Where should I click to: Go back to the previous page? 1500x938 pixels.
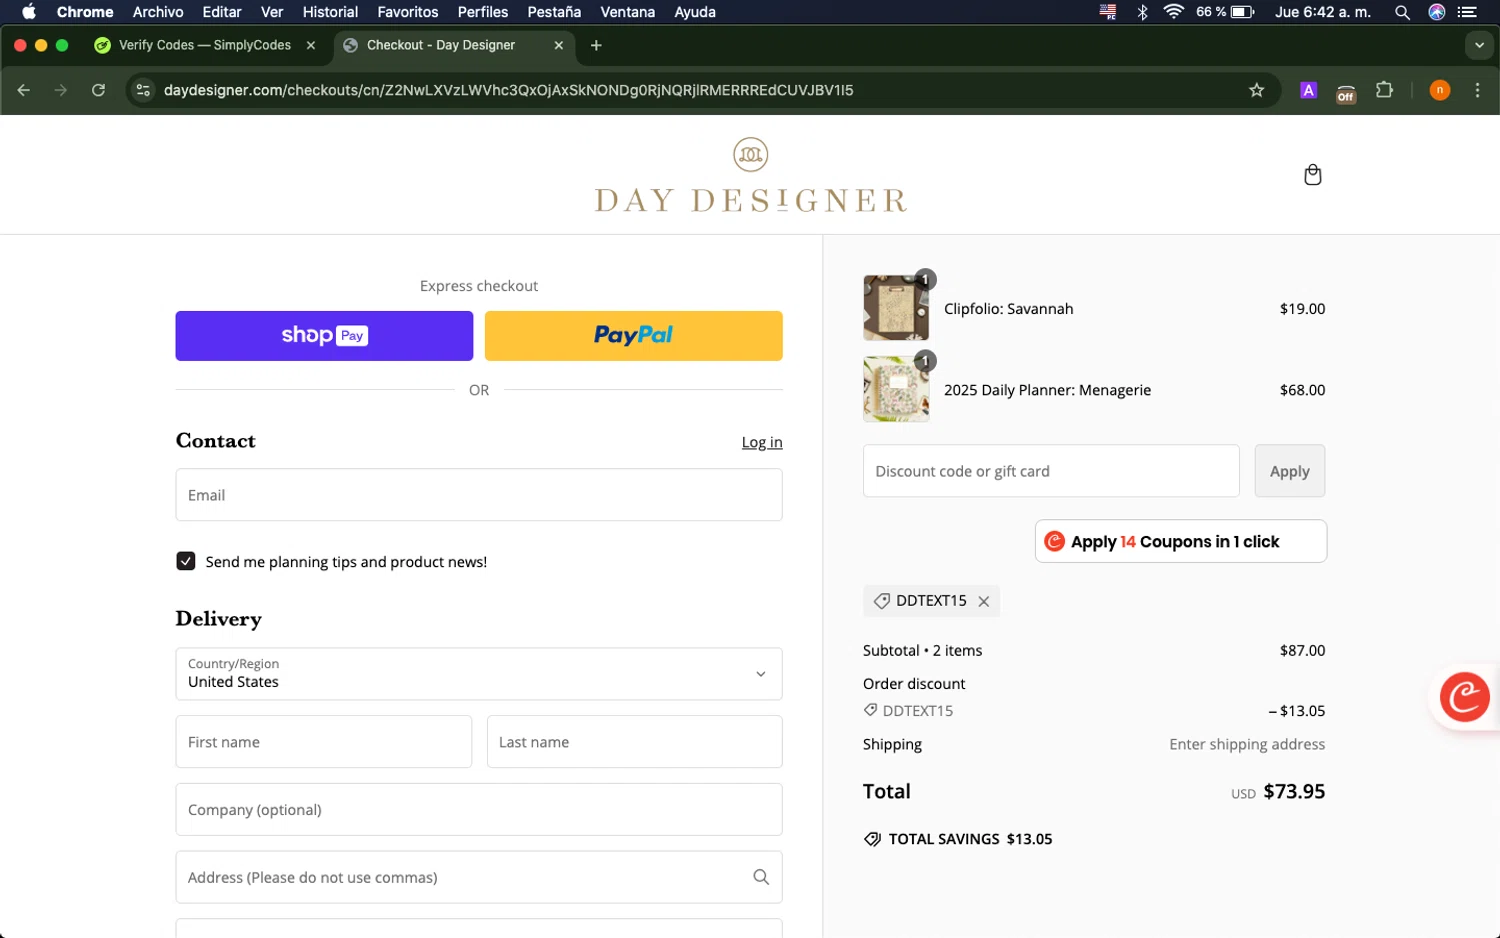pos(24,90)
